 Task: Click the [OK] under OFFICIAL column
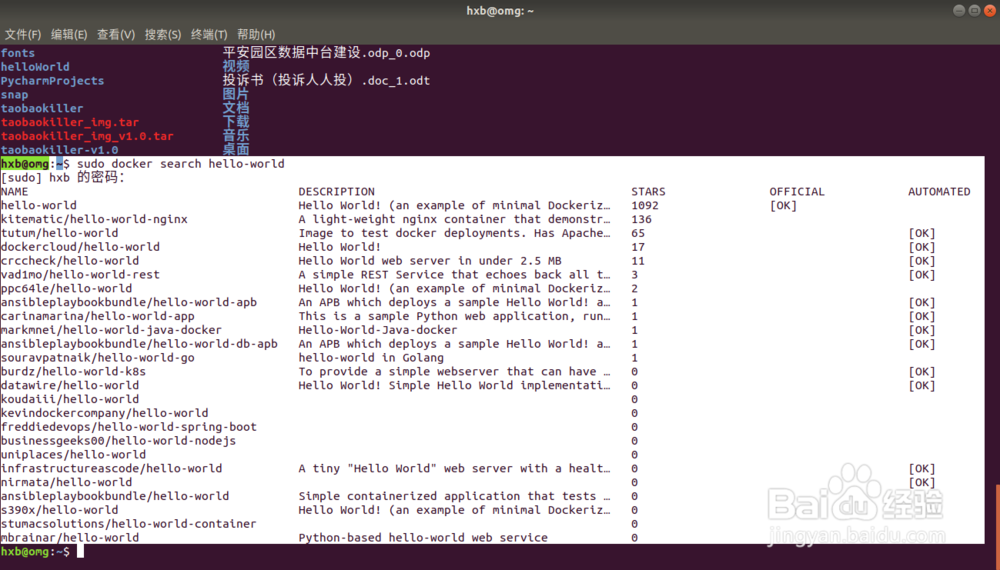click(783, 205)
